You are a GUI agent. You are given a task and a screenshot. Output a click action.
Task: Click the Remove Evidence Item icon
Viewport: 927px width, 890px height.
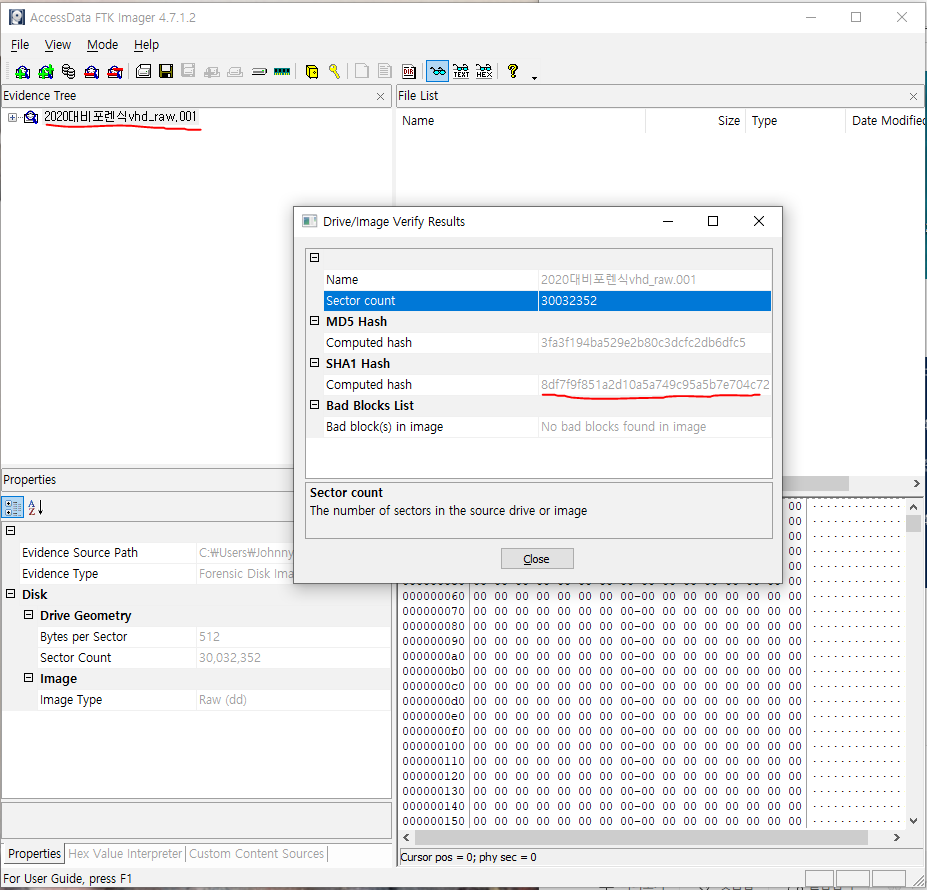tap(92, 72)
